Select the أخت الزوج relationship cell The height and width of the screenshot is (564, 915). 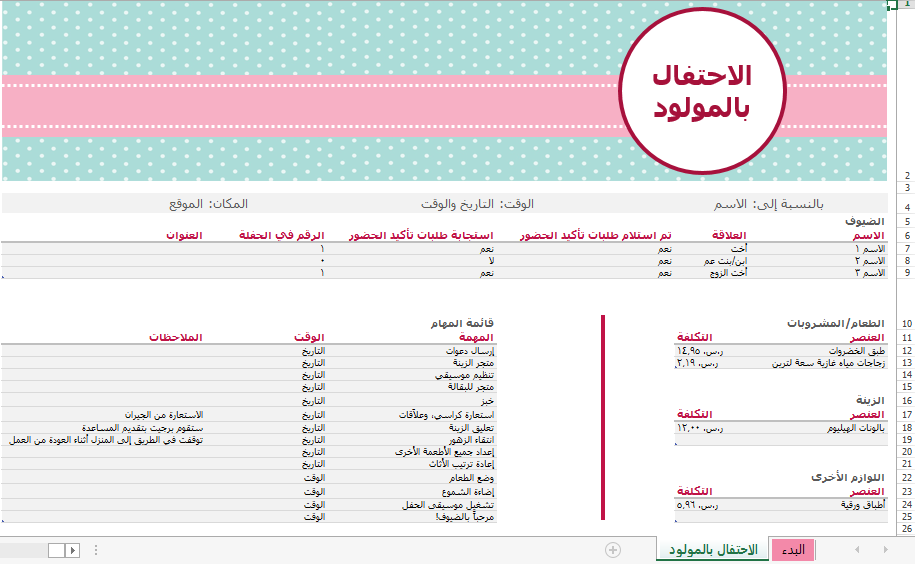point(728,272)
